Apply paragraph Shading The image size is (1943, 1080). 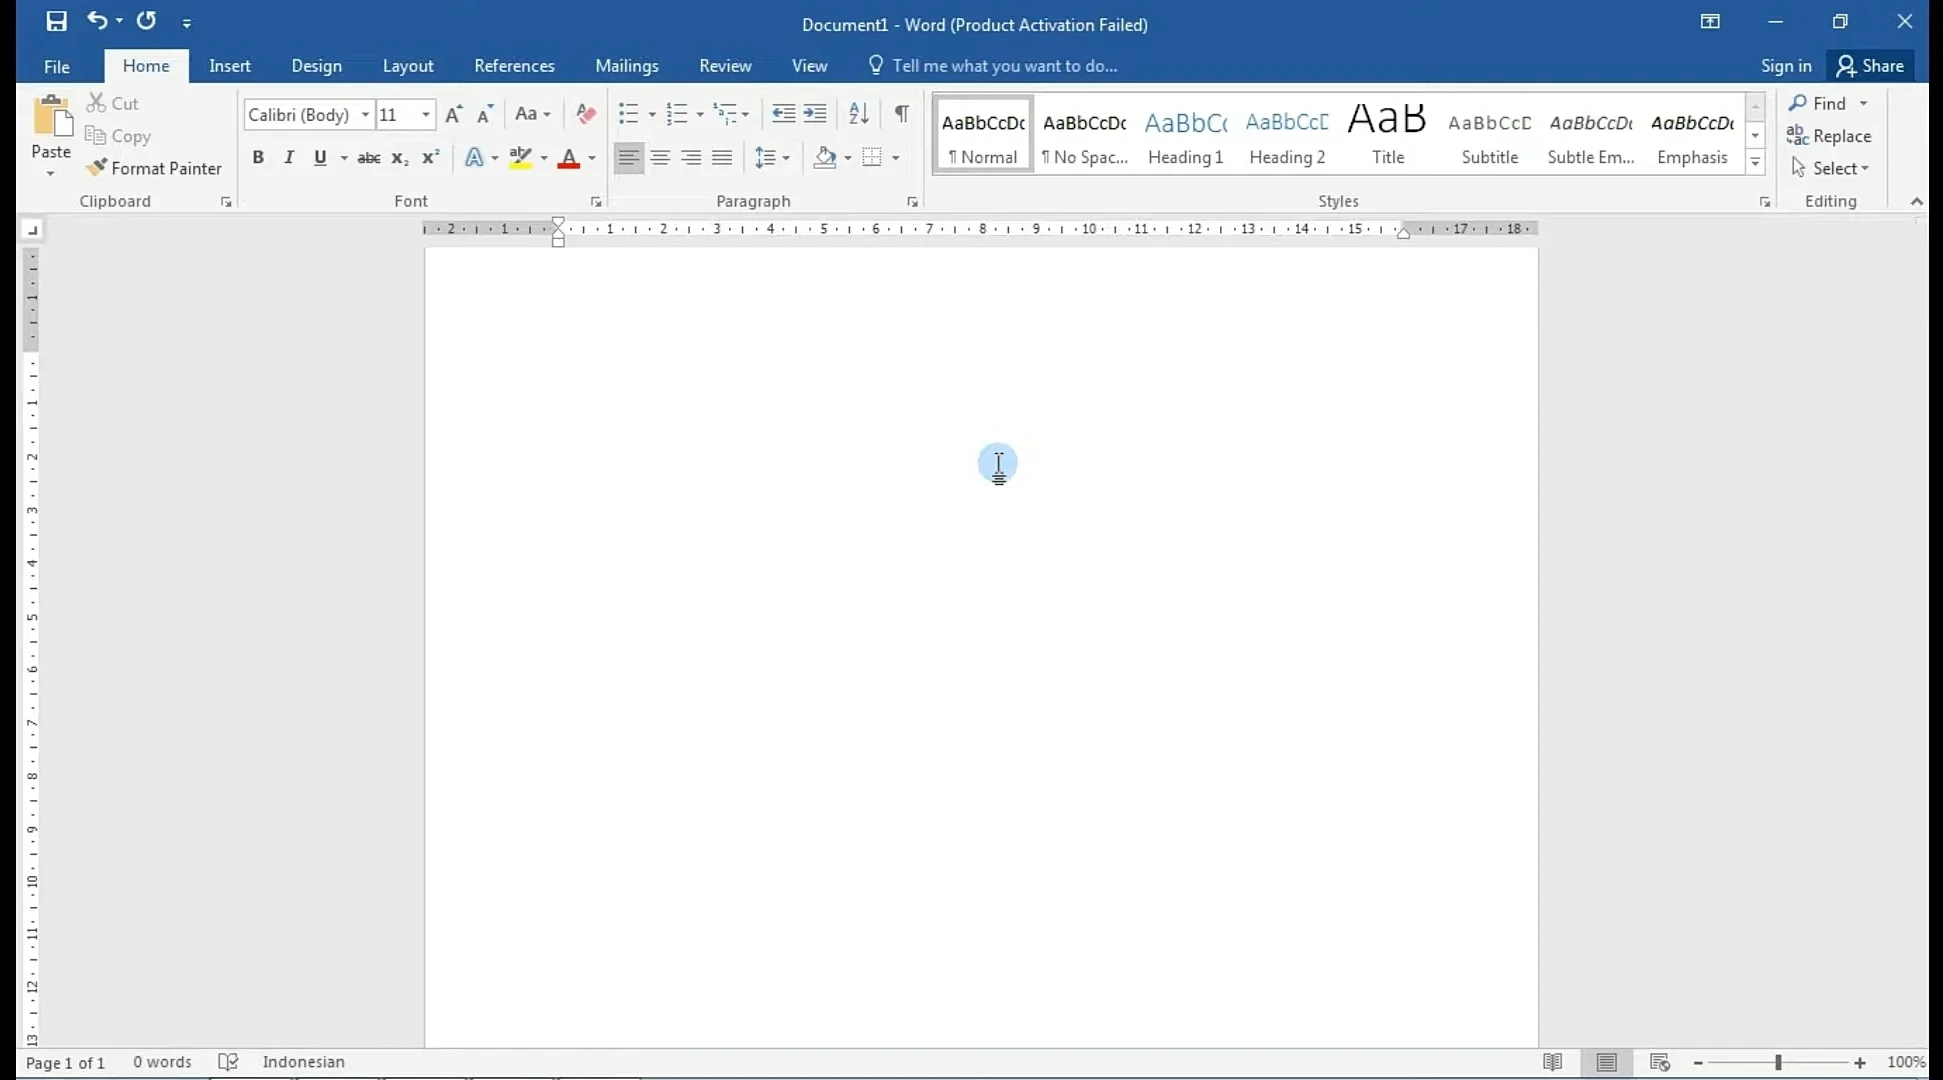click(824, 158)
